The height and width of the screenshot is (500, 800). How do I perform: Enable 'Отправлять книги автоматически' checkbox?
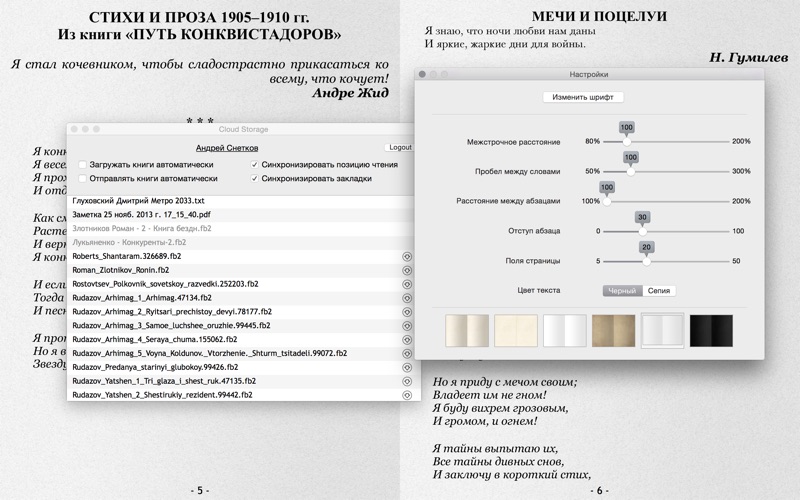82,179
